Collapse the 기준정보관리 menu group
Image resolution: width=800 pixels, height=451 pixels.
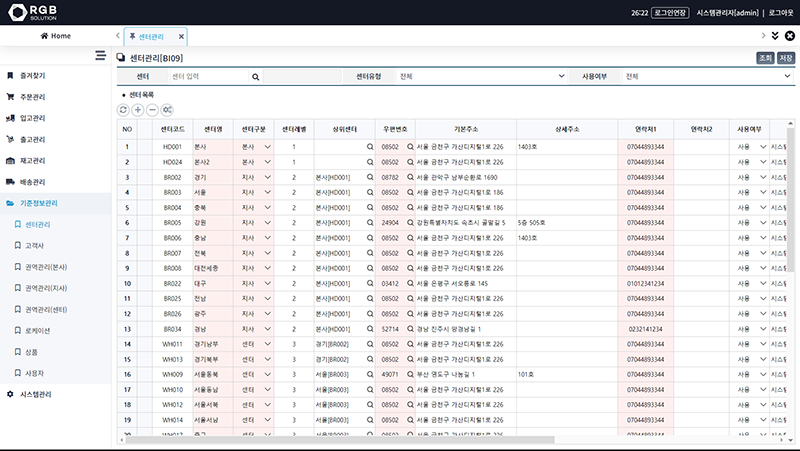(x=56, y=203)
